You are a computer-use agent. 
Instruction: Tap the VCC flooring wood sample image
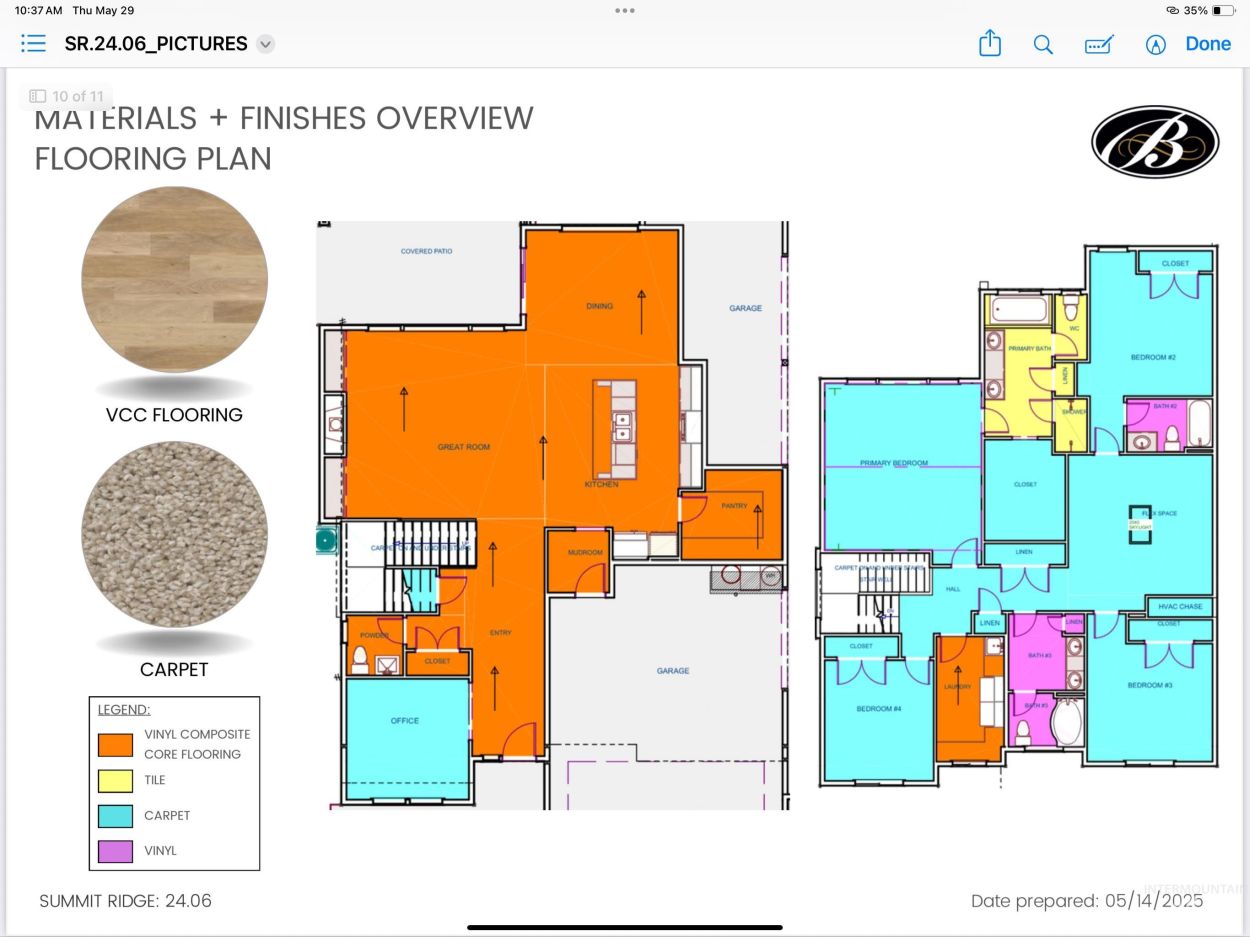click(174, 280)
